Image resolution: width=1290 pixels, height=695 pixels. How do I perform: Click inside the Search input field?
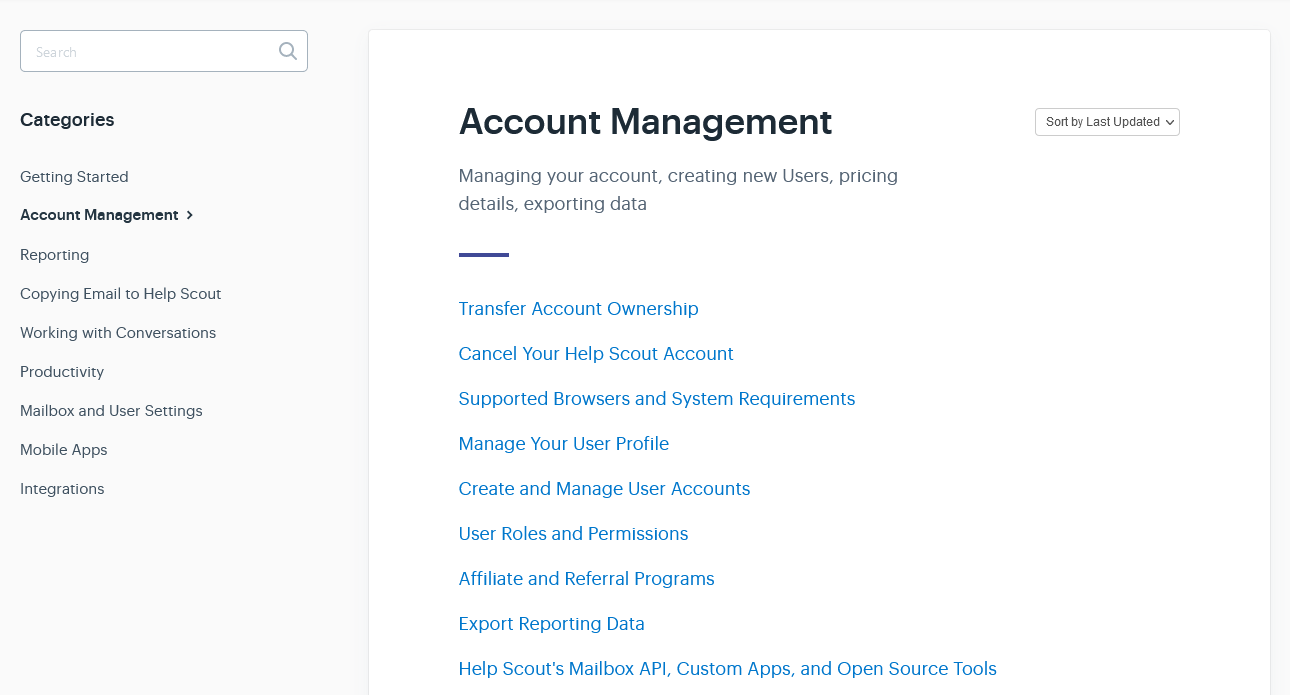150,51
